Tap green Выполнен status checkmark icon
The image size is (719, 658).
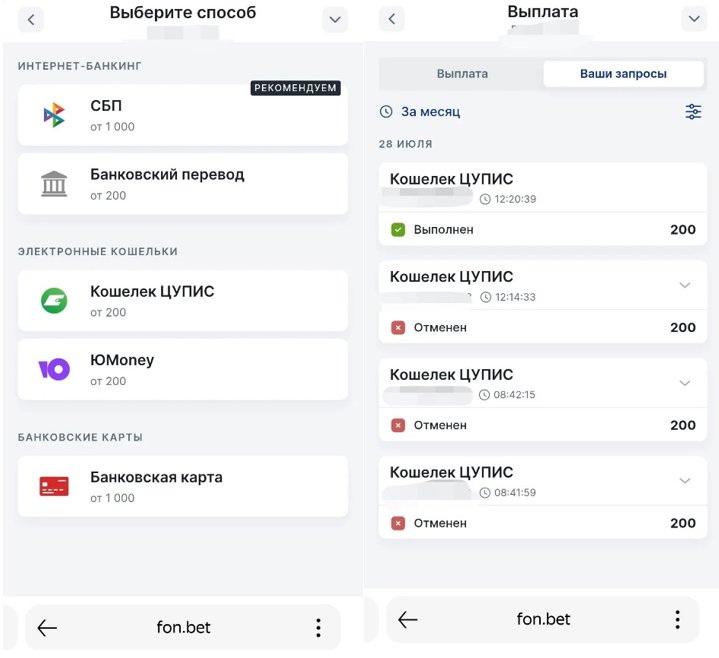(x=398, y=229)
